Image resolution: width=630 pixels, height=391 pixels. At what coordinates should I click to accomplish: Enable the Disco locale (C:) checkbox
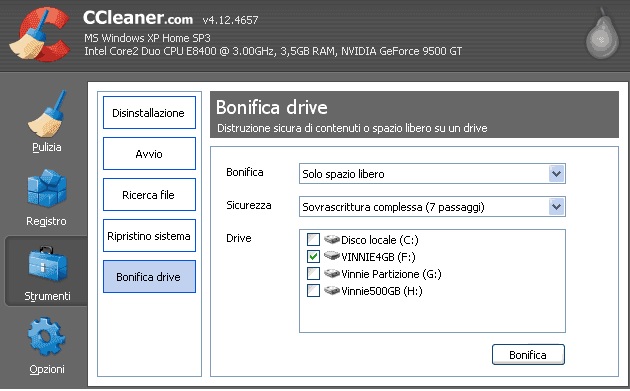(313, 240)
